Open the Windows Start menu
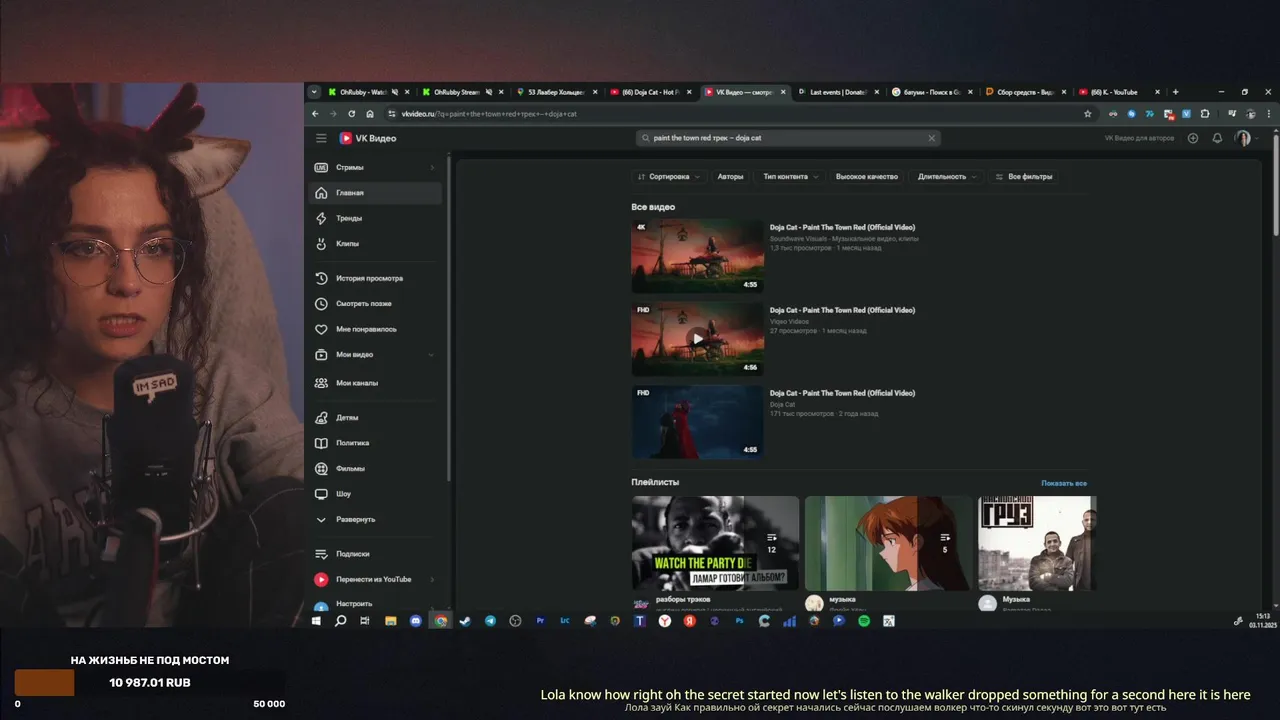 316,621
